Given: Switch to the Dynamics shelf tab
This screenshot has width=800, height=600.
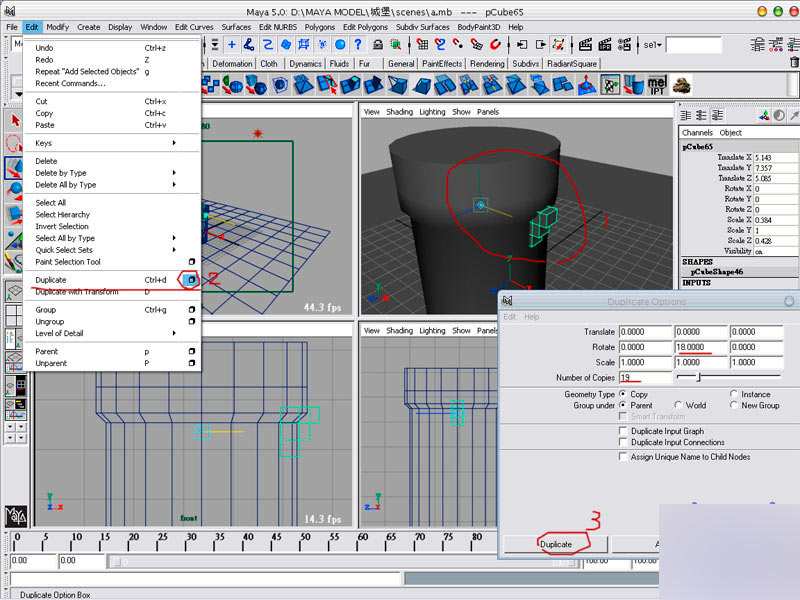Looking at the screenshot, I should (x=305, y=64).
